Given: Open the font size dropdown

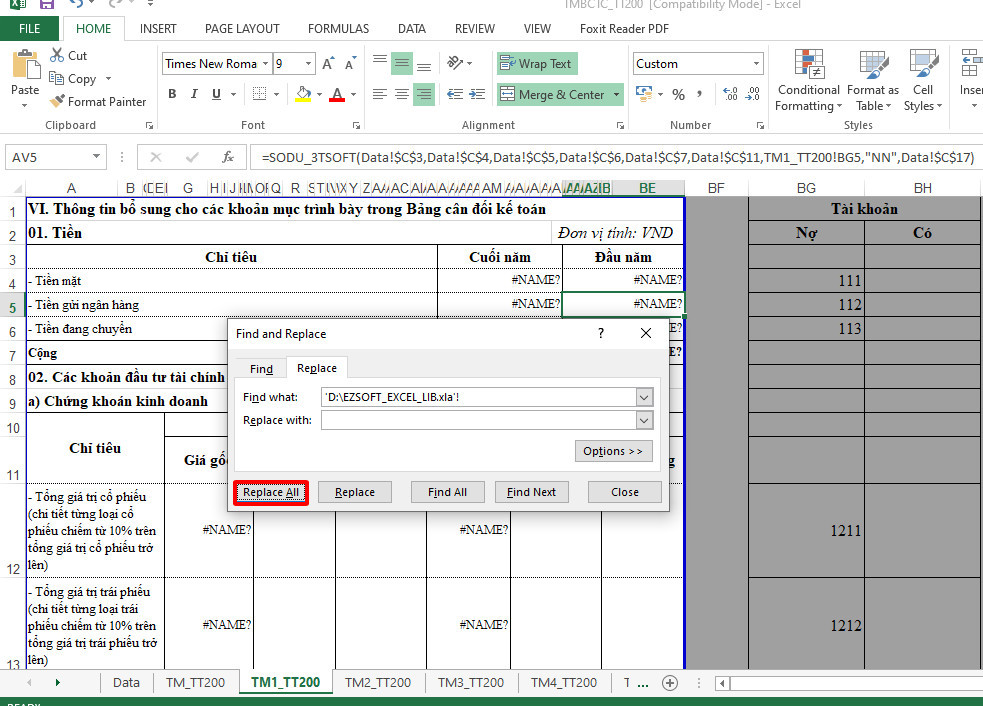Looking at the screenshot, I should coord(308,63).
